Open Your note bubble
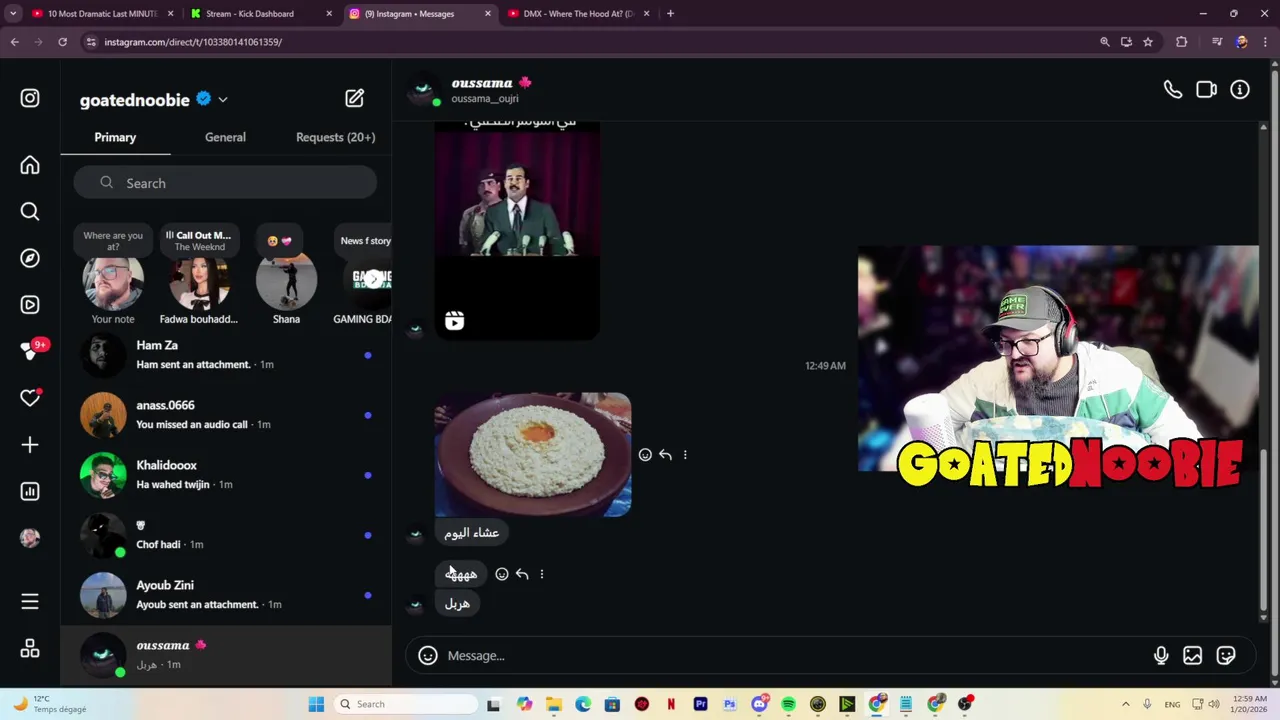Screen dimensions: 1280x720 pyautogui.click(x=113, y=241)
